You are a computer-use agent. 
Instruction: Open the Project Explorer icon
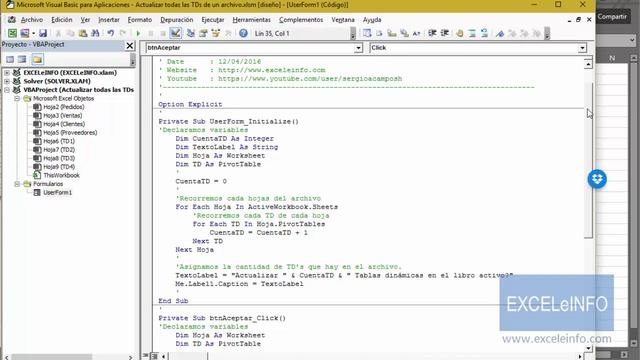pos(191,33)
